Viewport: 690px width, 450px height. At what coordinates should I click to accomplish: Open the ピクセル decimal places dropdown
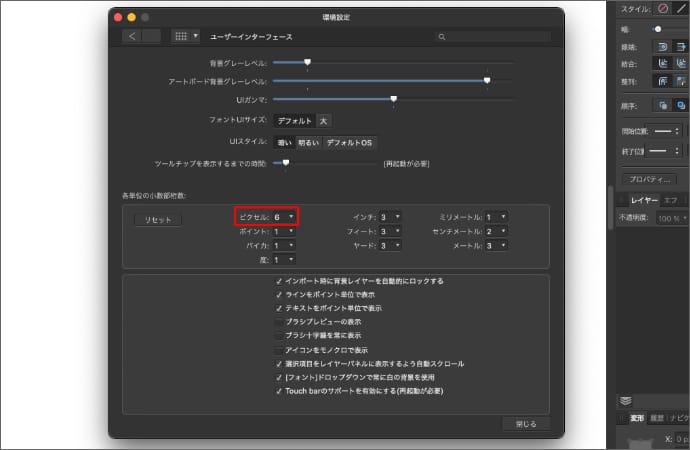click(x=283, y=216)
